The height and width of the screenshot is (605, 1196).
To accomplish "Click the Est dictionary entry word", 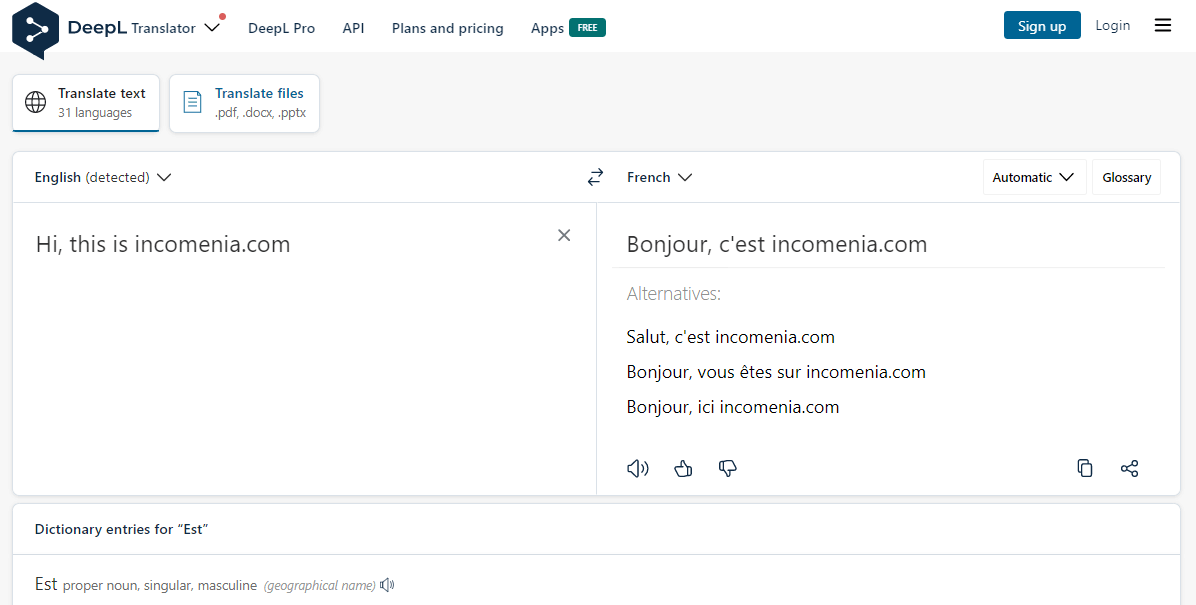I will (46, 584).
